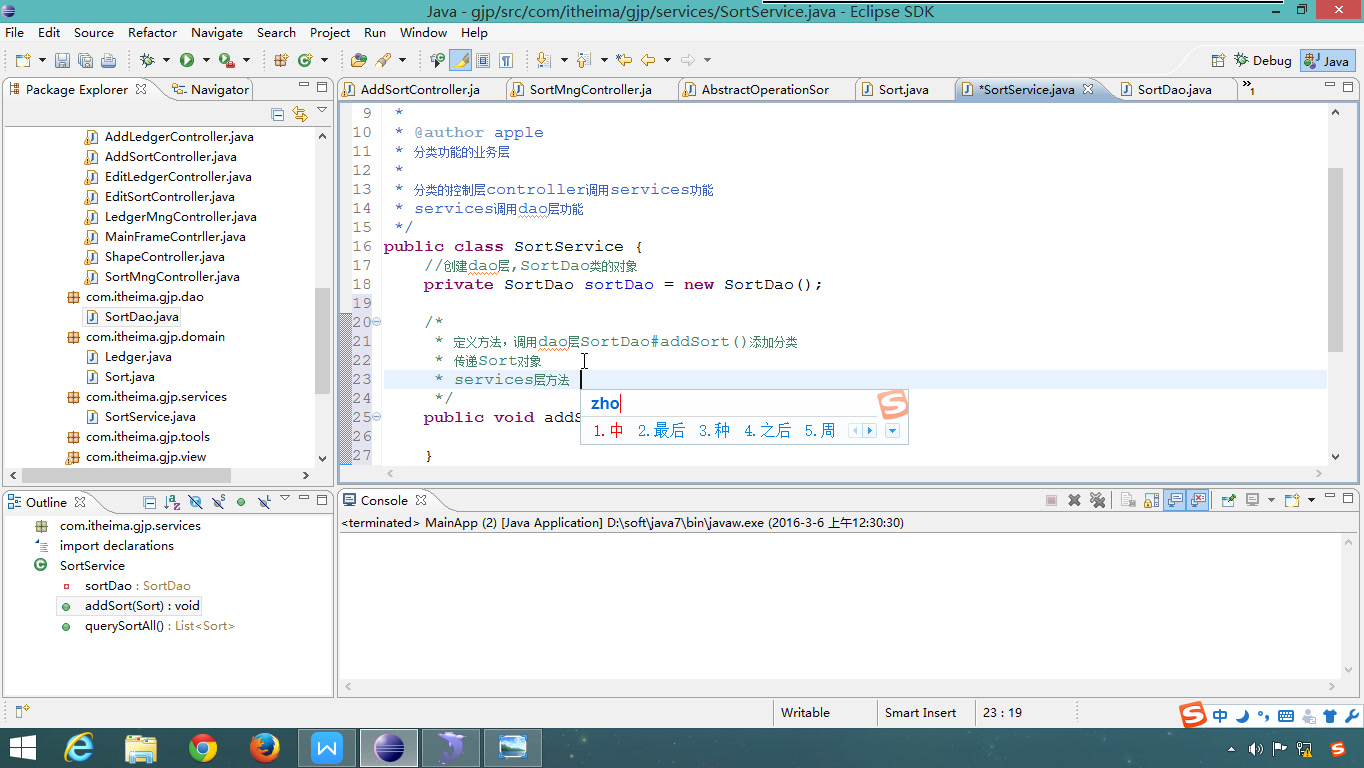Switch to the SortDao.java editor tab
Viewport: 1364px width, 768px height.
(1174, 89)
